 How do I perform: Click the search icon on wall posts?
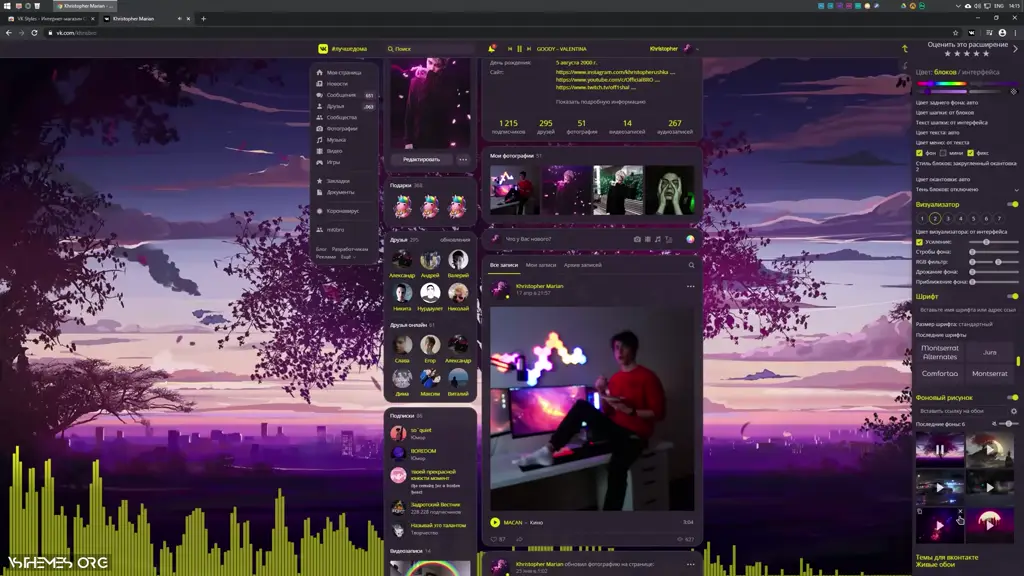coord(691,265)
